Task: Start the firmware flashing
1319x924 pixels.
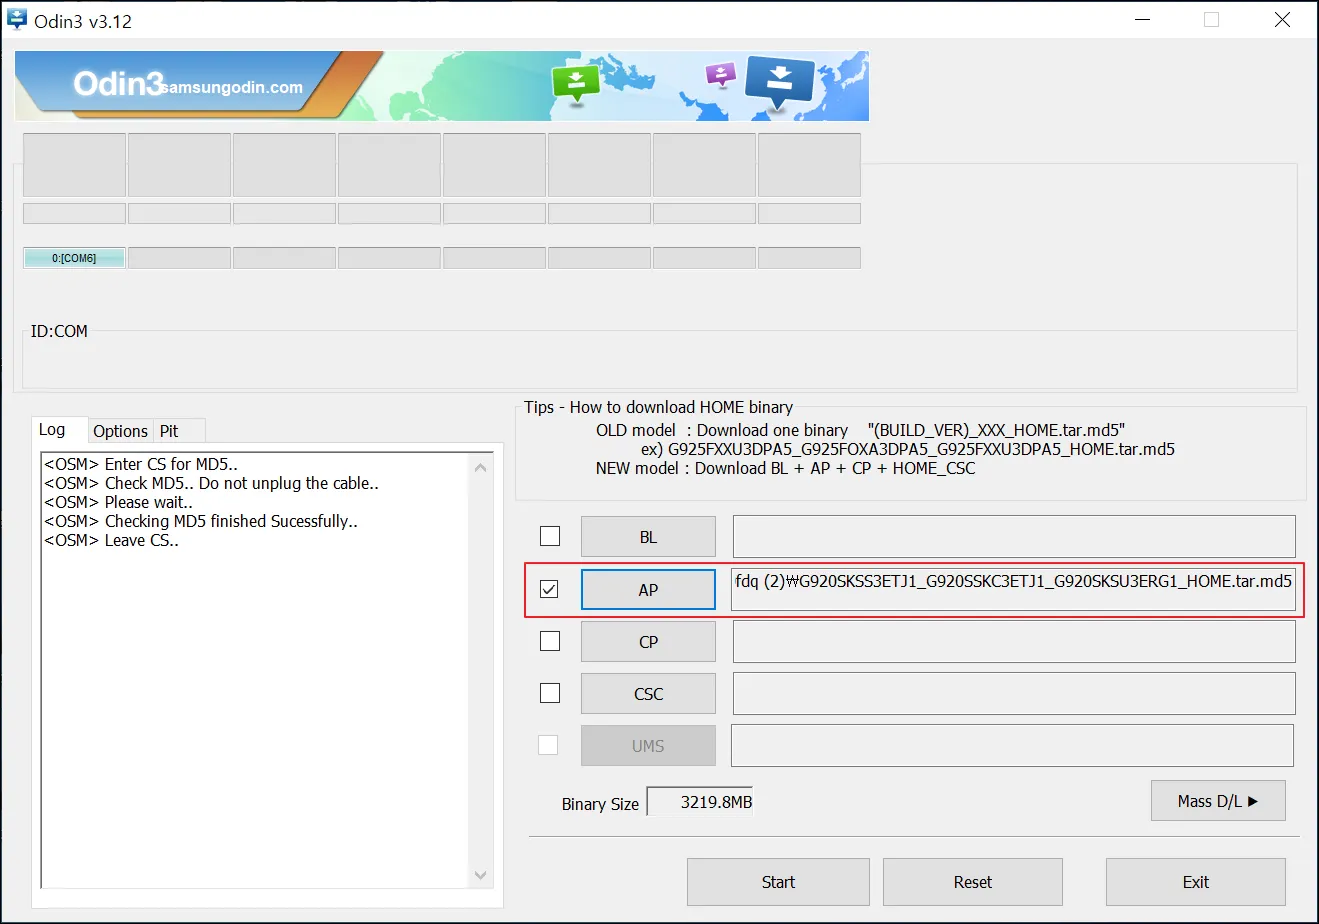Action: (778, 882)
